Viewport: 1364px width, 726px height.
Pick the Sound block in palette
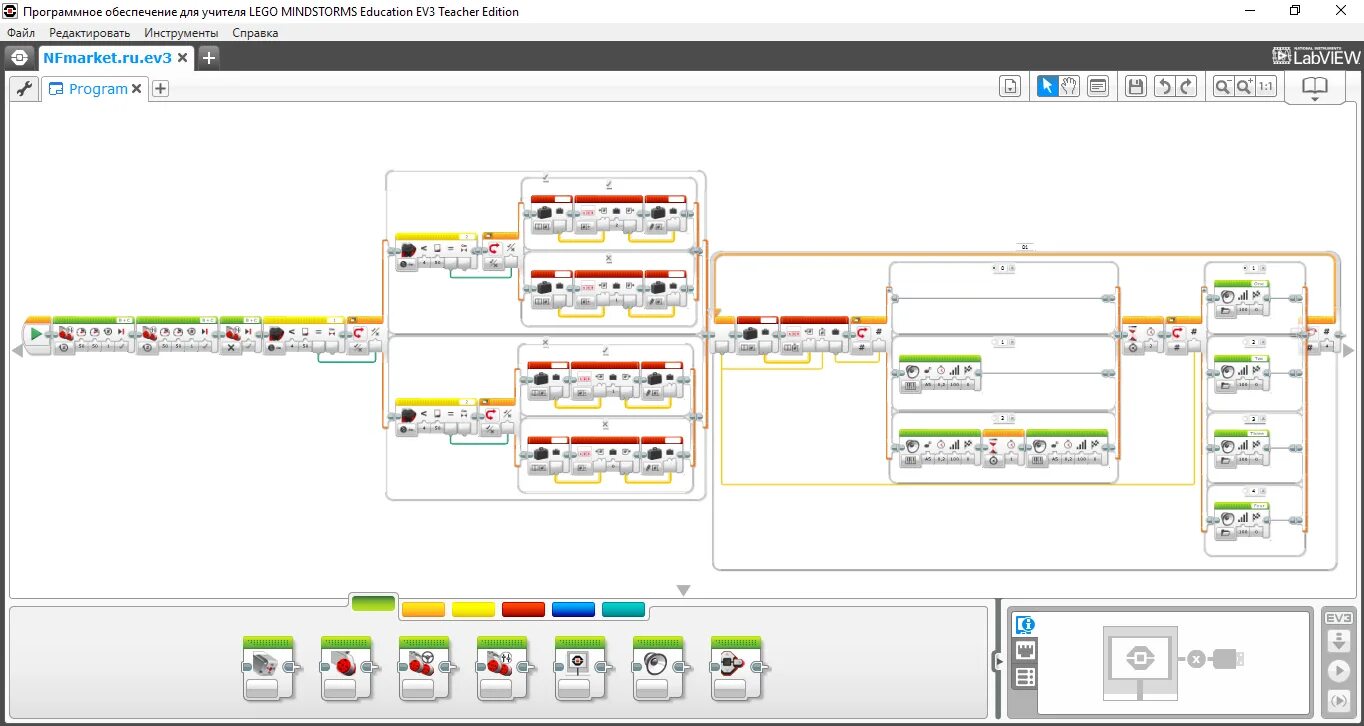tap(658, 667)
